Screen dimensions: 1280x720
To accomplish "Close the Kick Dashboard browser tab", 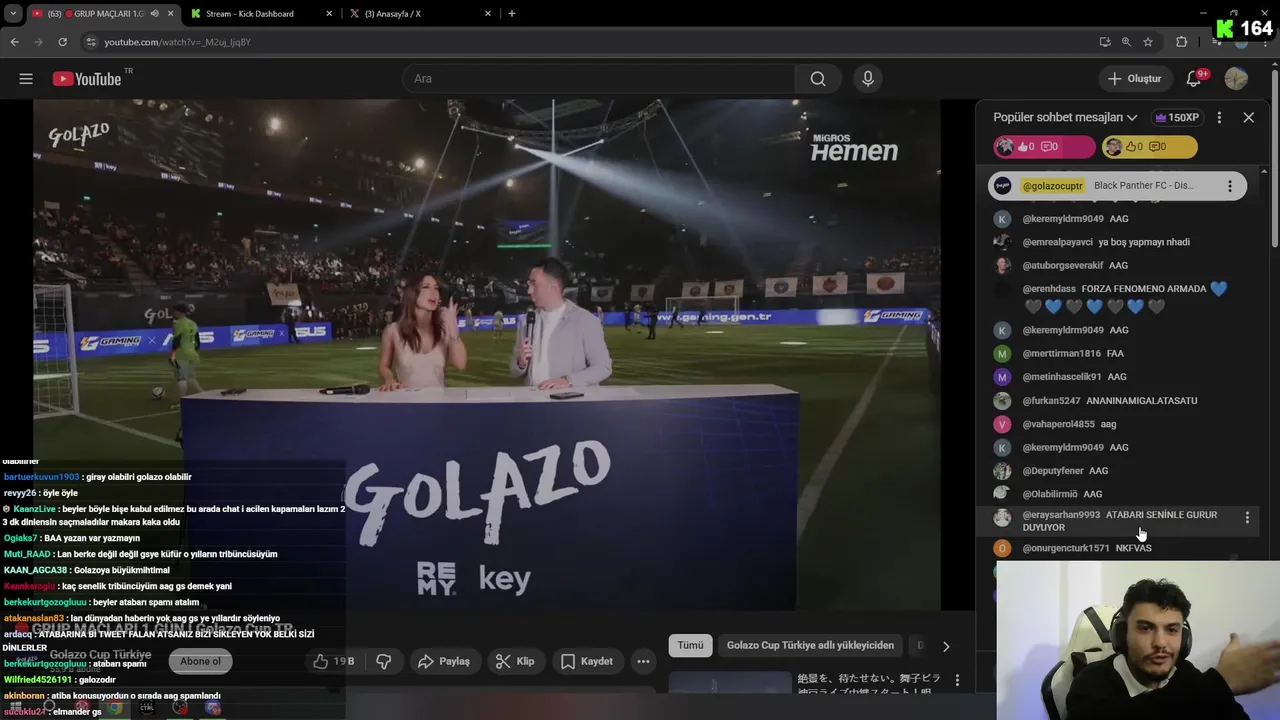I will (329, 14).
